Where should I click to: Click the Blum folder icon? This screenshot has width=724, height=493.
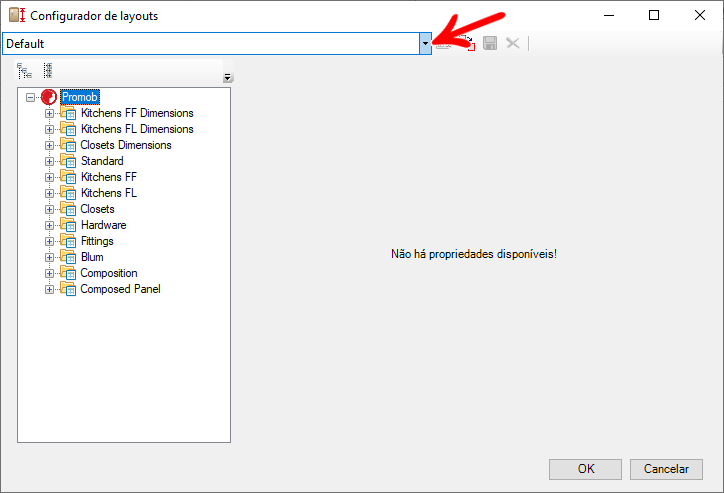click(x=68, y=257)
